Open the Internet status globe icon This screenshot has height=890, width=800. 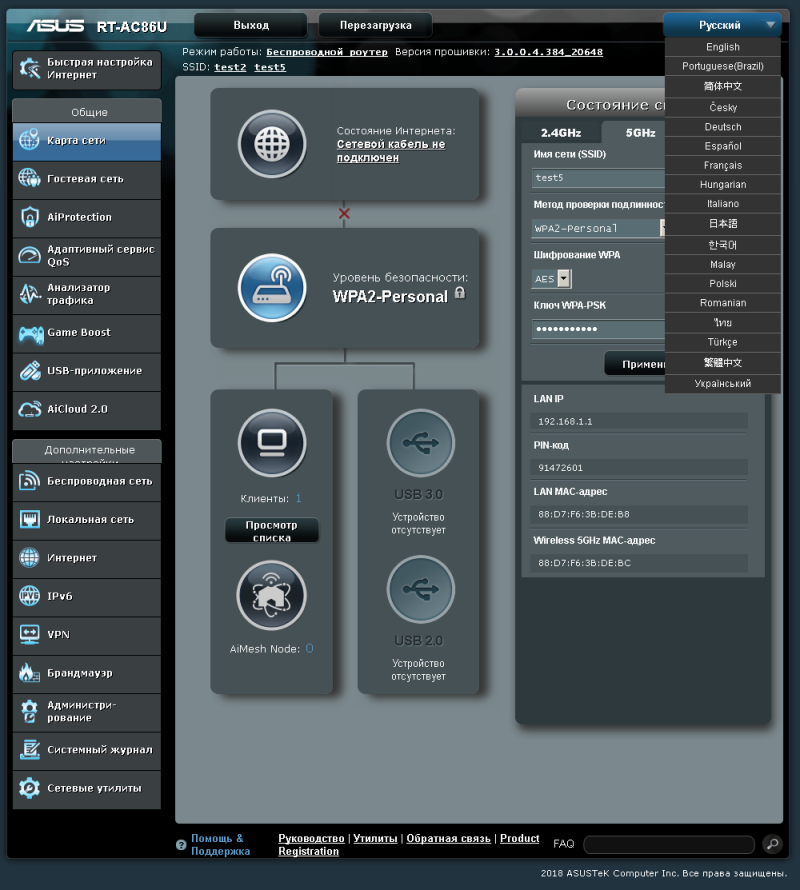pyautogui.click(x=272, y=144)
